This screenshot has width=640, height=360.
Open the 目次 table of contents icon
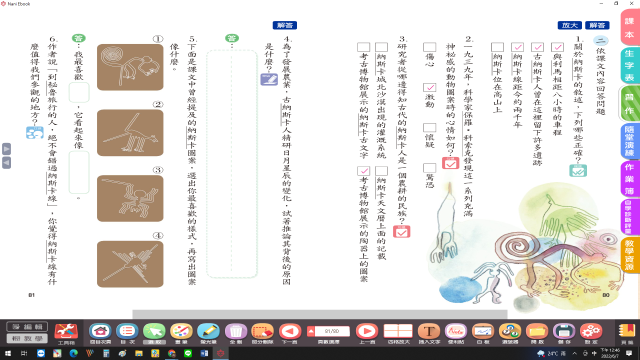[x=127, y=331]
